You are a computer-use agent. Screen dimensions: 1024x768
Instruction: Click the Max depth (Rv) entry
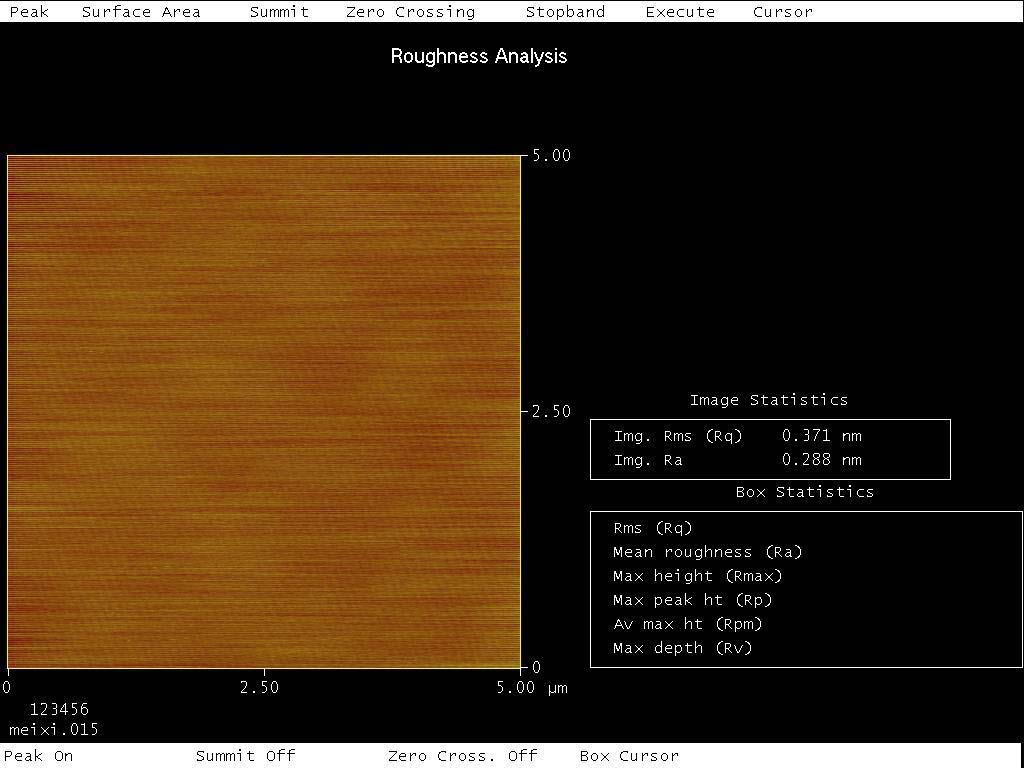(682, 648)
